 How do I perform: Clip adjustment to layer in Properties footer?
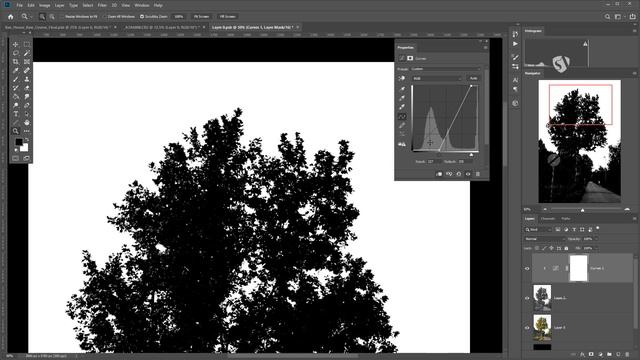pyautogui.click(x=439, y=174)
